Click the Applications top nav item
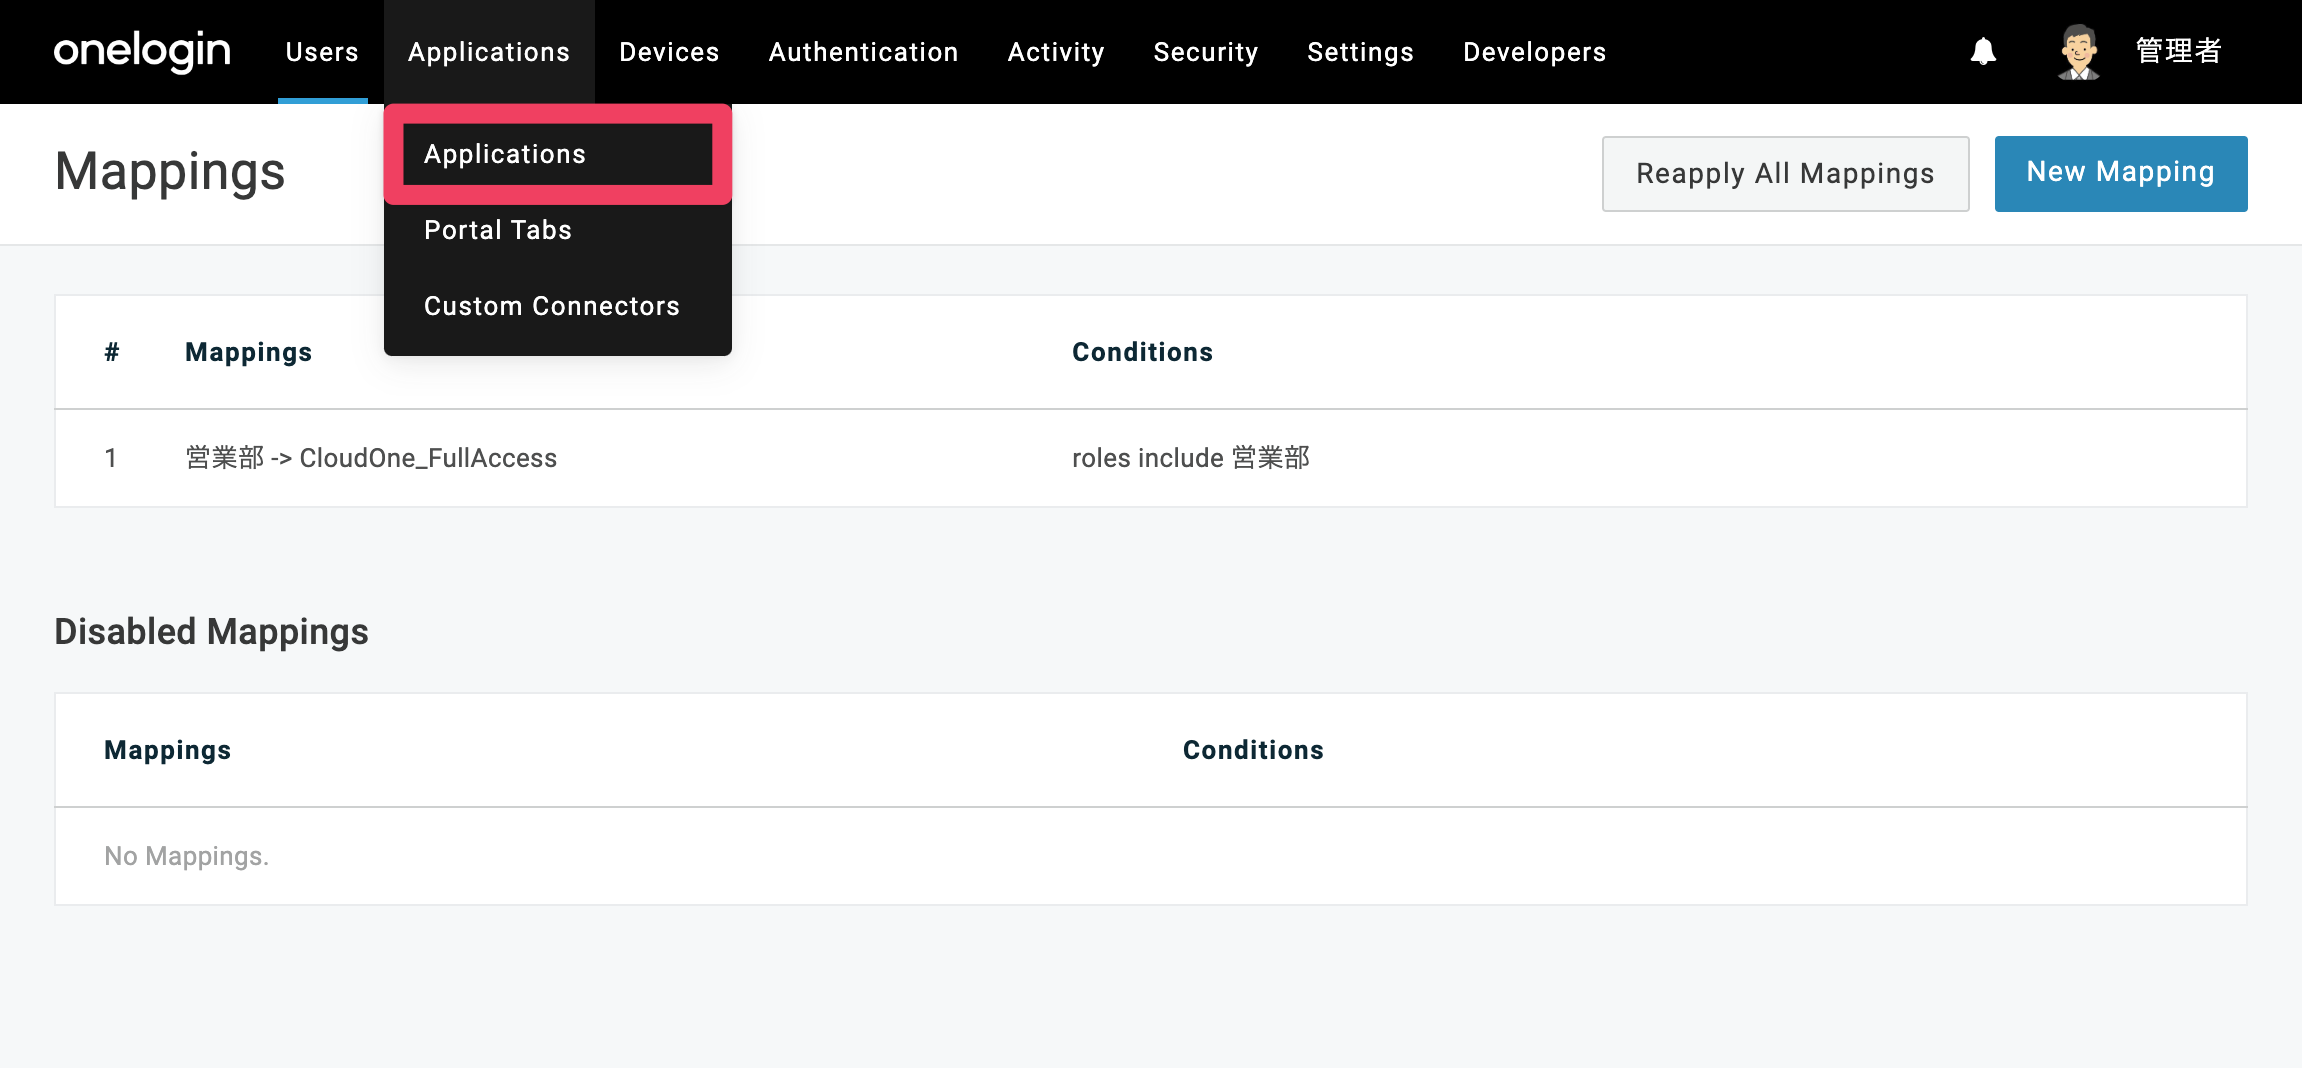The width and height of the screenshot is (2302, 1068). (x=489, y=52)
